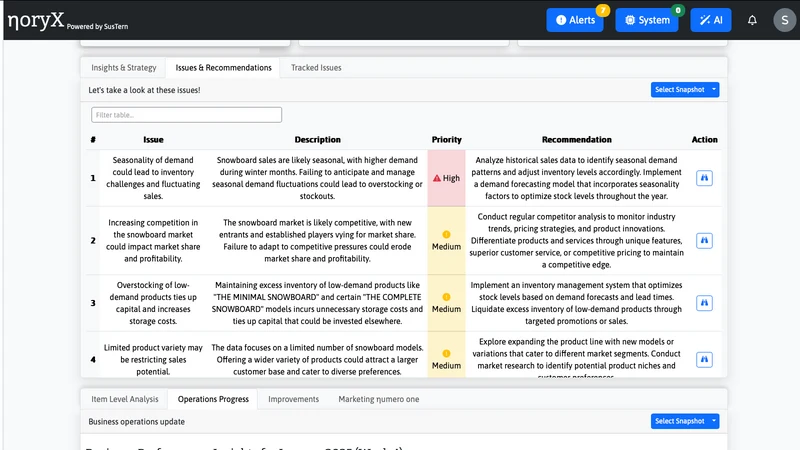Viewport: 800px width, 450px height.
Task: Click binoculars action for overstocking issue
Action: (704, 303)
